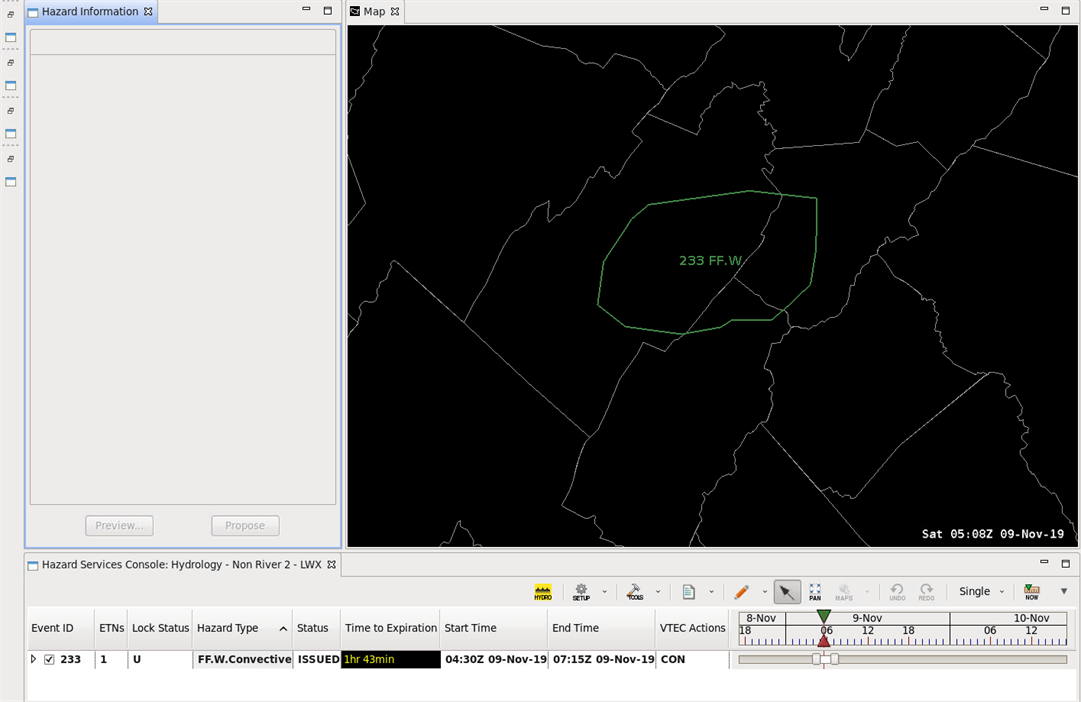Sort by the Status column header

(x=316, y=628)
